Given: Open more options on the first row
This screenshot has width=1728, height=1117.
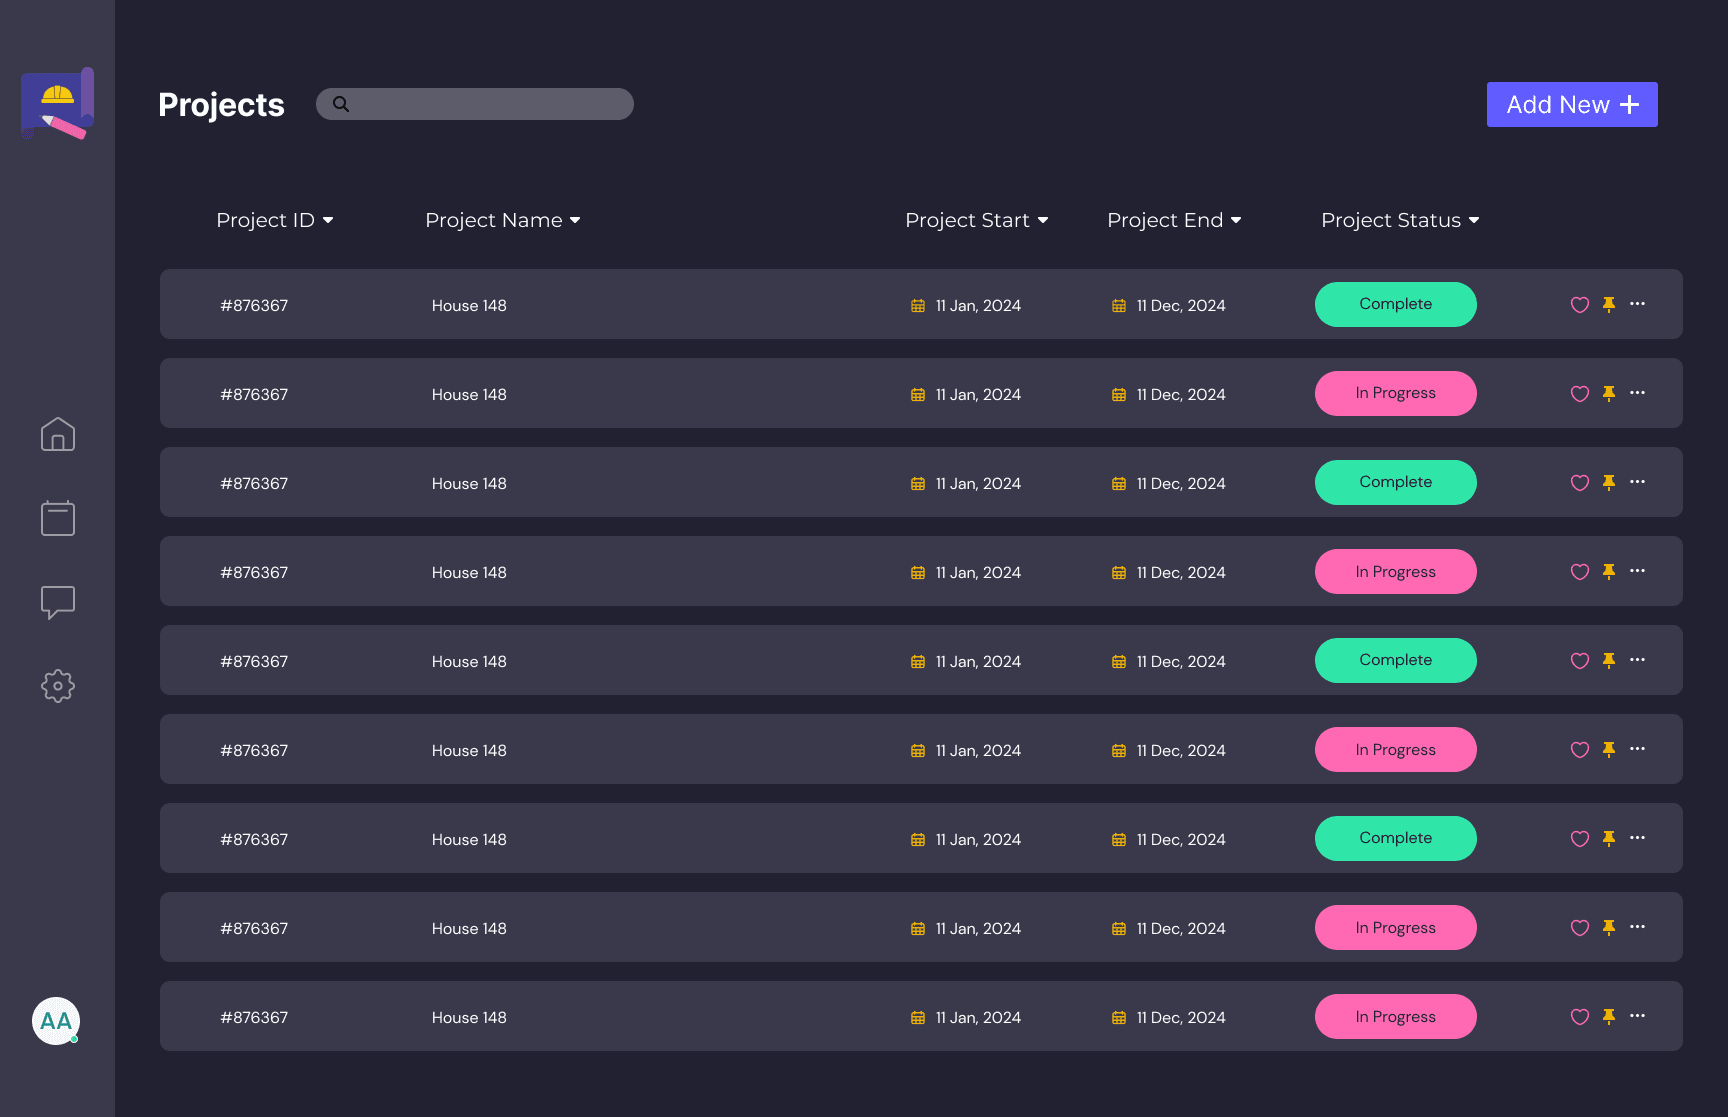Looking at the screenshot, I should click(x=1637, y=303).
